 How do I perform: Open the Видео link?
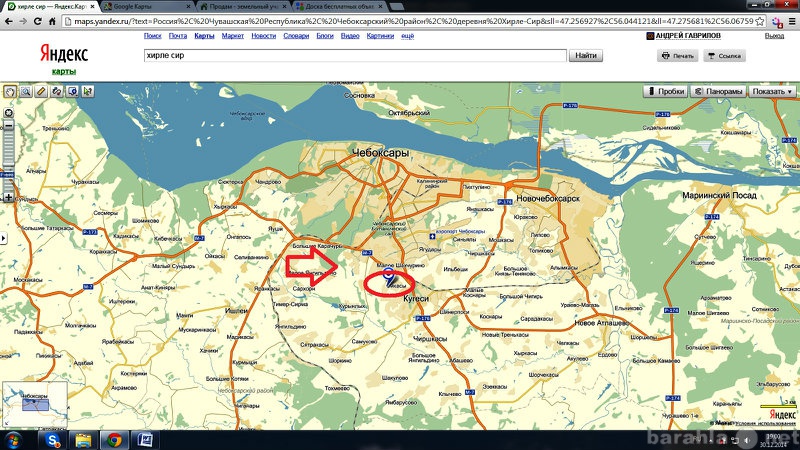[350, 36]
